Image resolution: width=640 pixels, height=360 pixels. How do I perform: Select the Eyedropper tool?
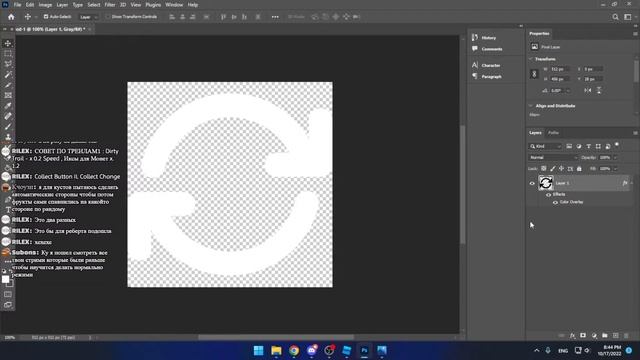point(8,106)
